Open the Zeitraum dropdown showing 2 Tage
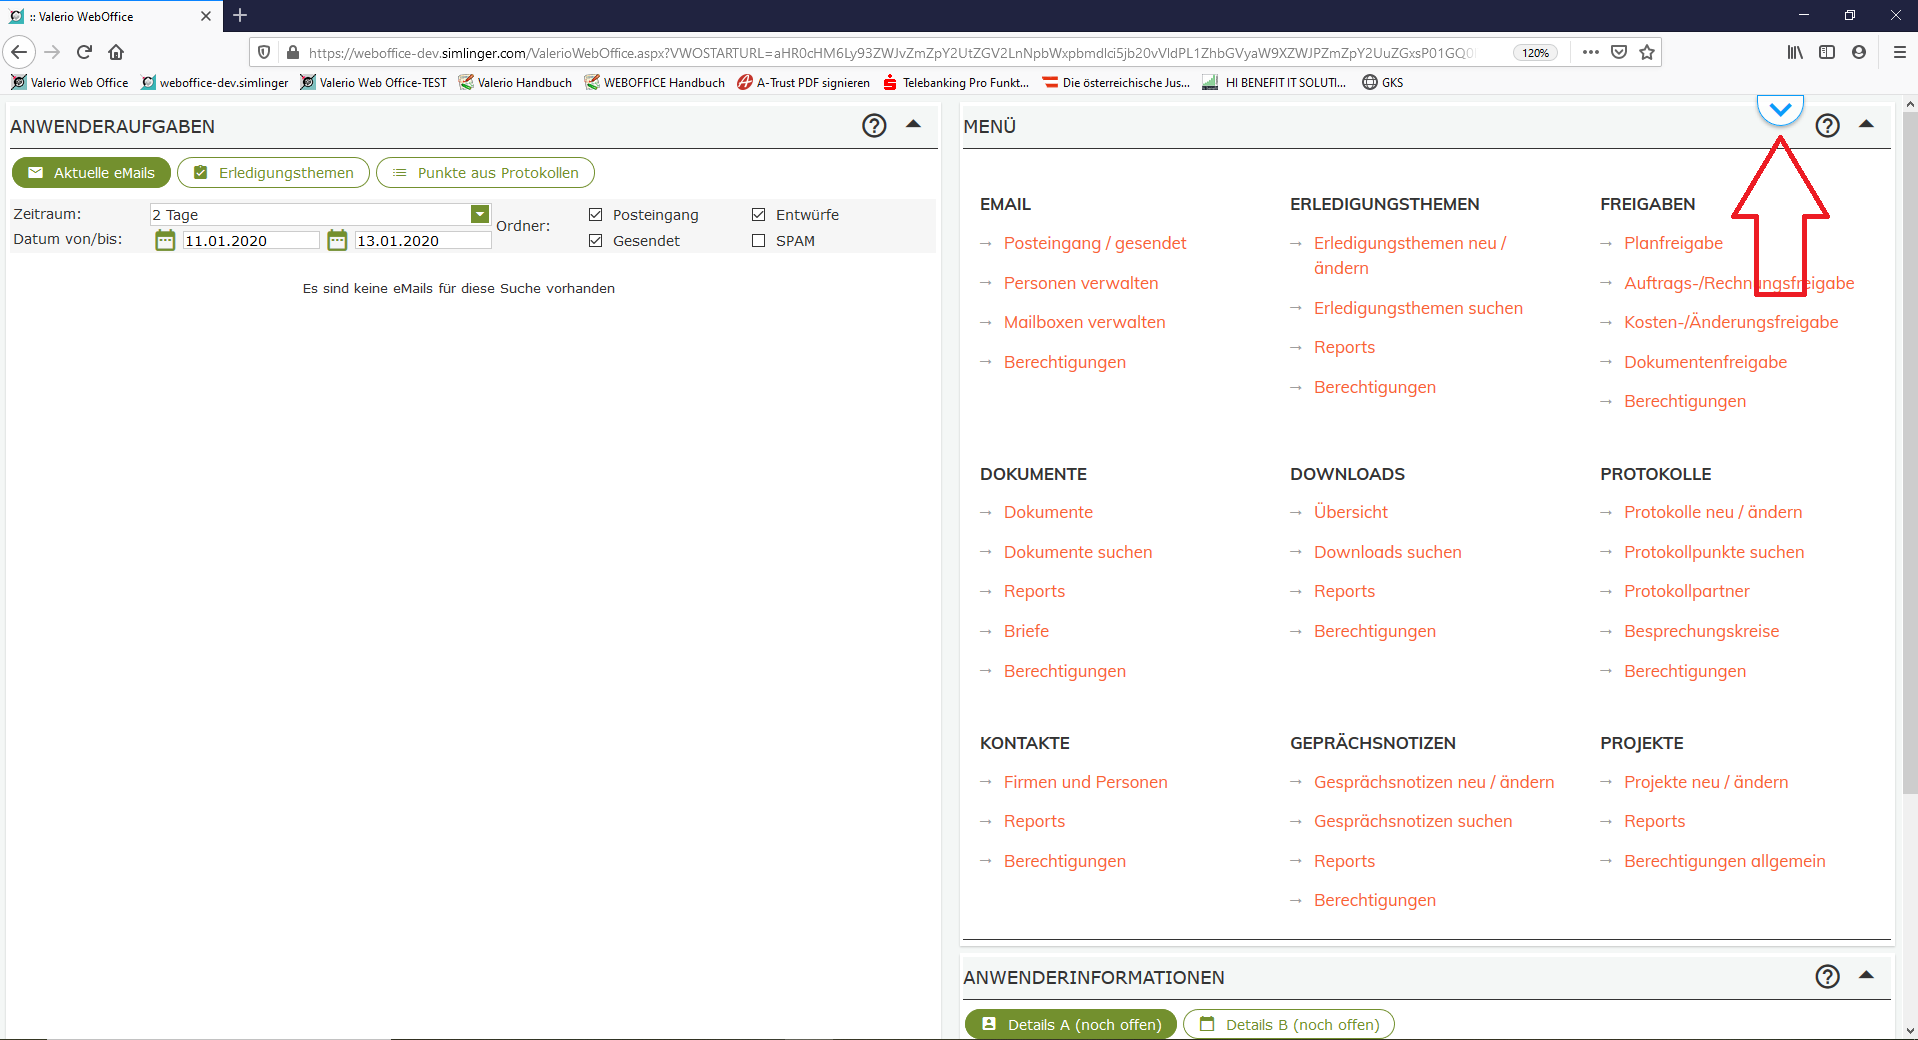 coord(480,214)
